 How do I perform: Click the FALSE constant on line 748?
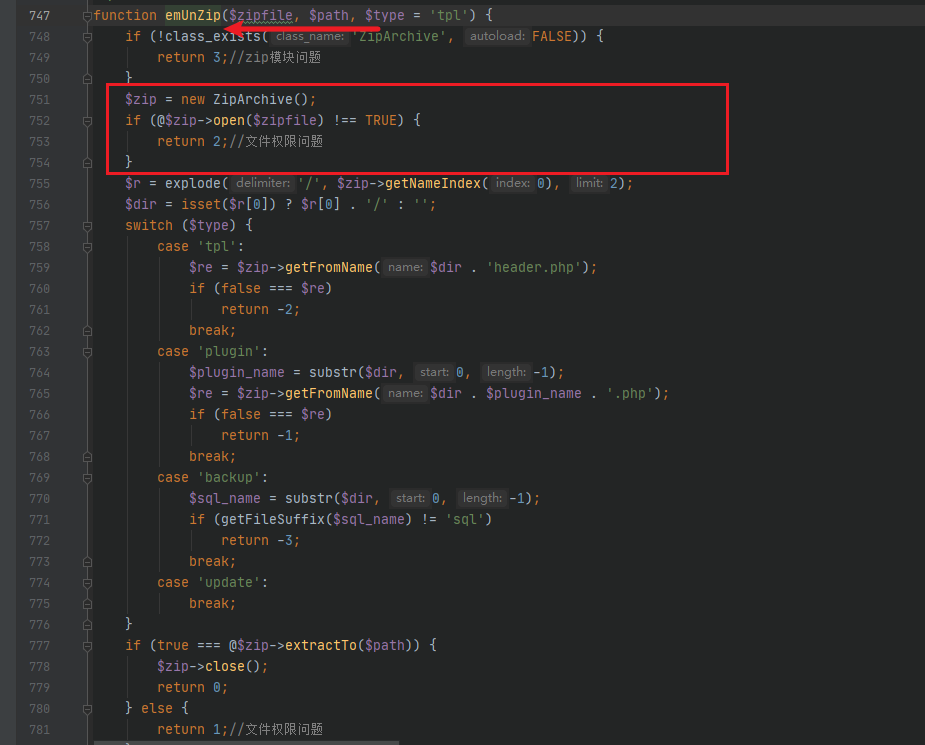(552, 37)
